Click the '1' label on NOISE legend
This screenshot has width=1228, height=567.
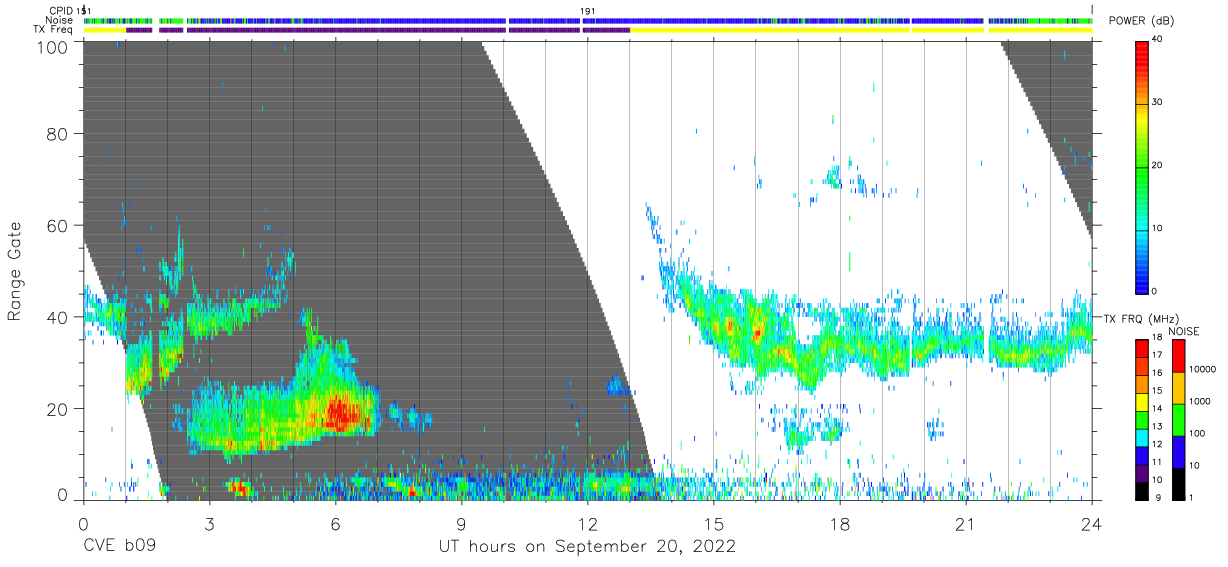coord(1192,496)
